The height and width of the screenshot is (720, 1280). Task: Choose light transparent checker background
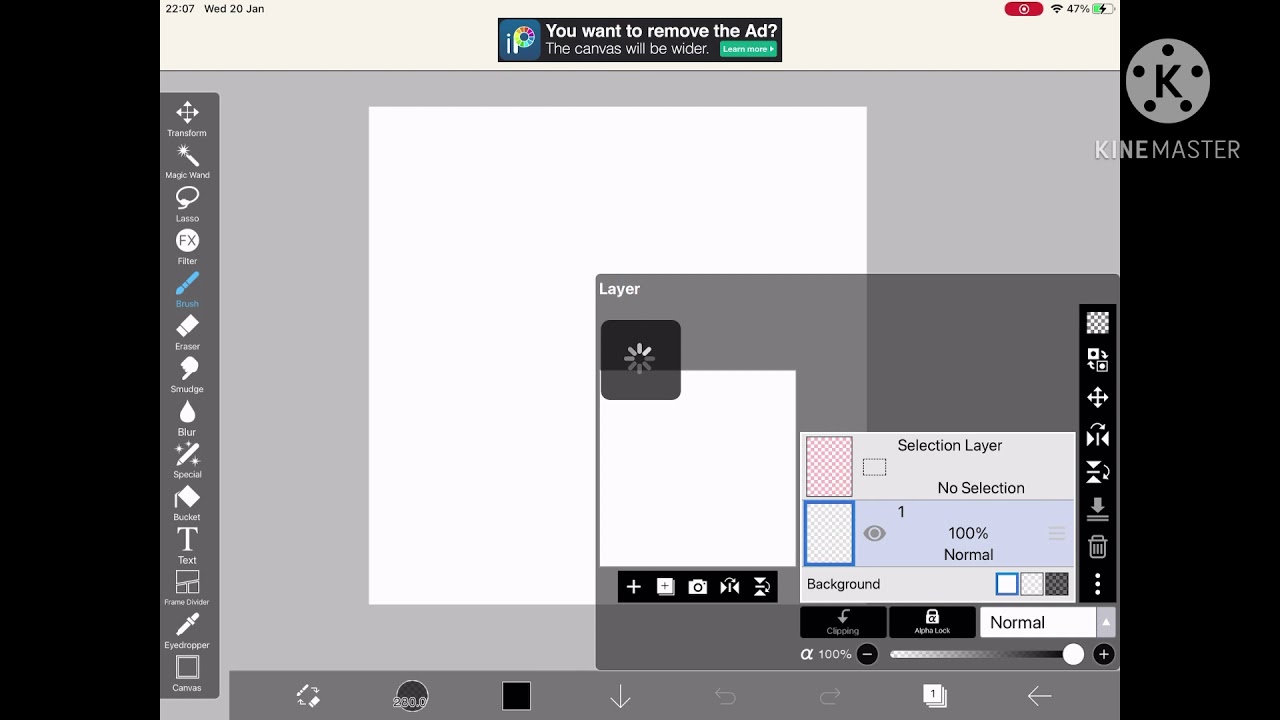[x=1032, y=584]
